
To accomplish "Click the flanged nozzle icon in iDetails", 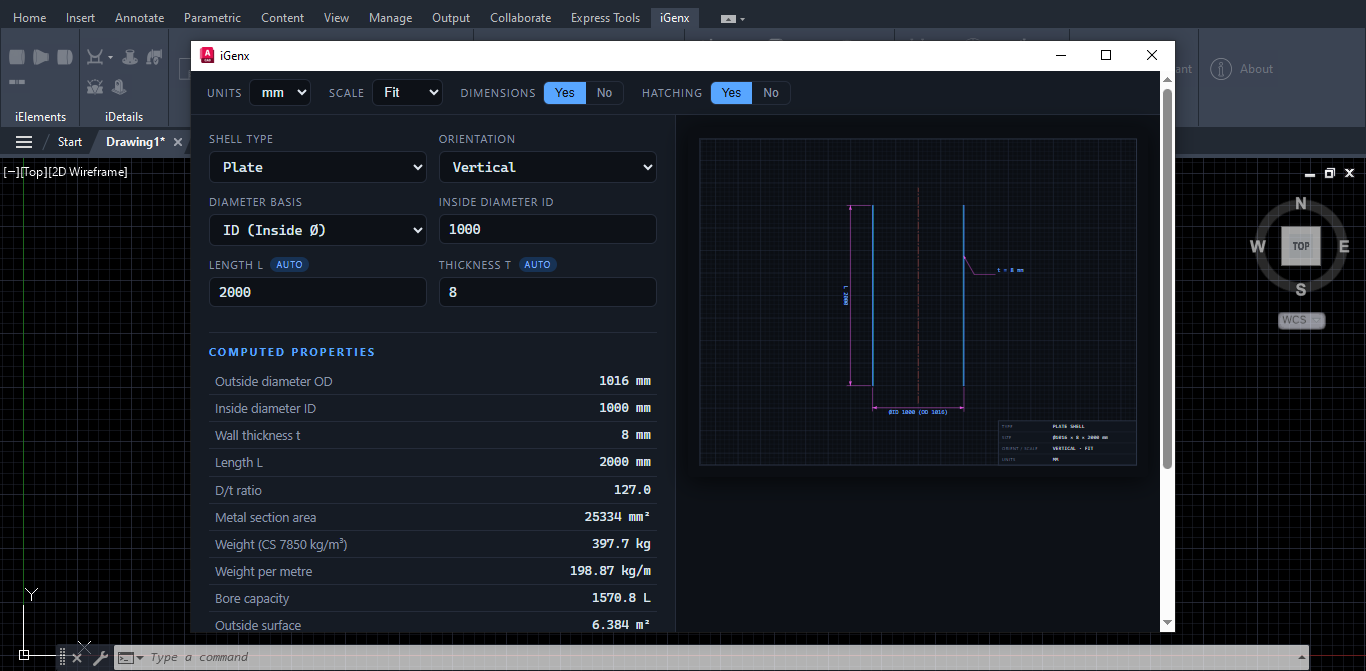I will click(131, 57).
